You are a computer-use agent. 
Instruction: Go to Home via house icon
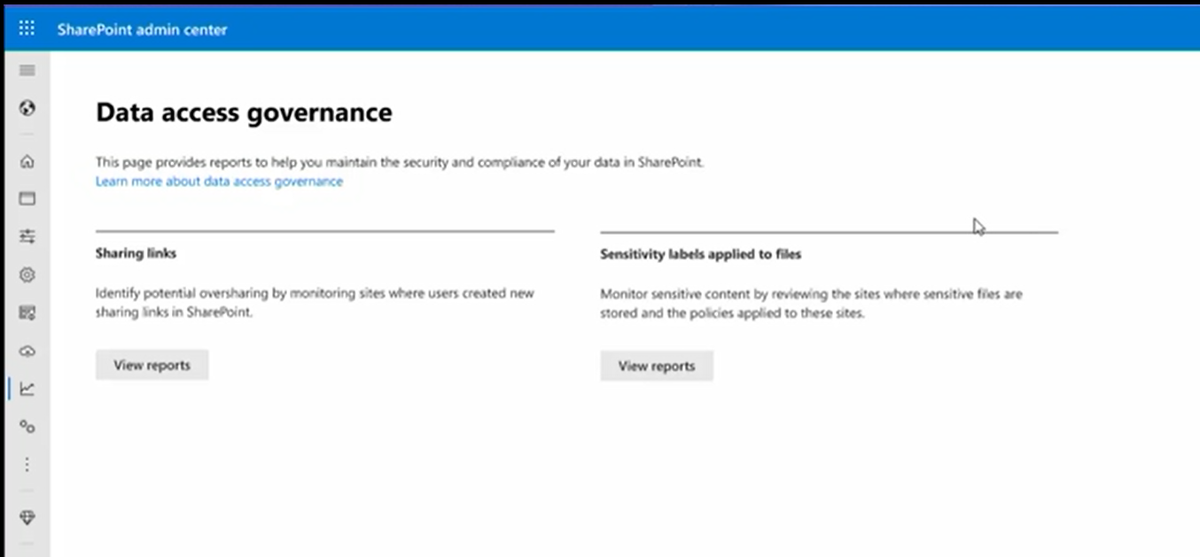point(27,161)
